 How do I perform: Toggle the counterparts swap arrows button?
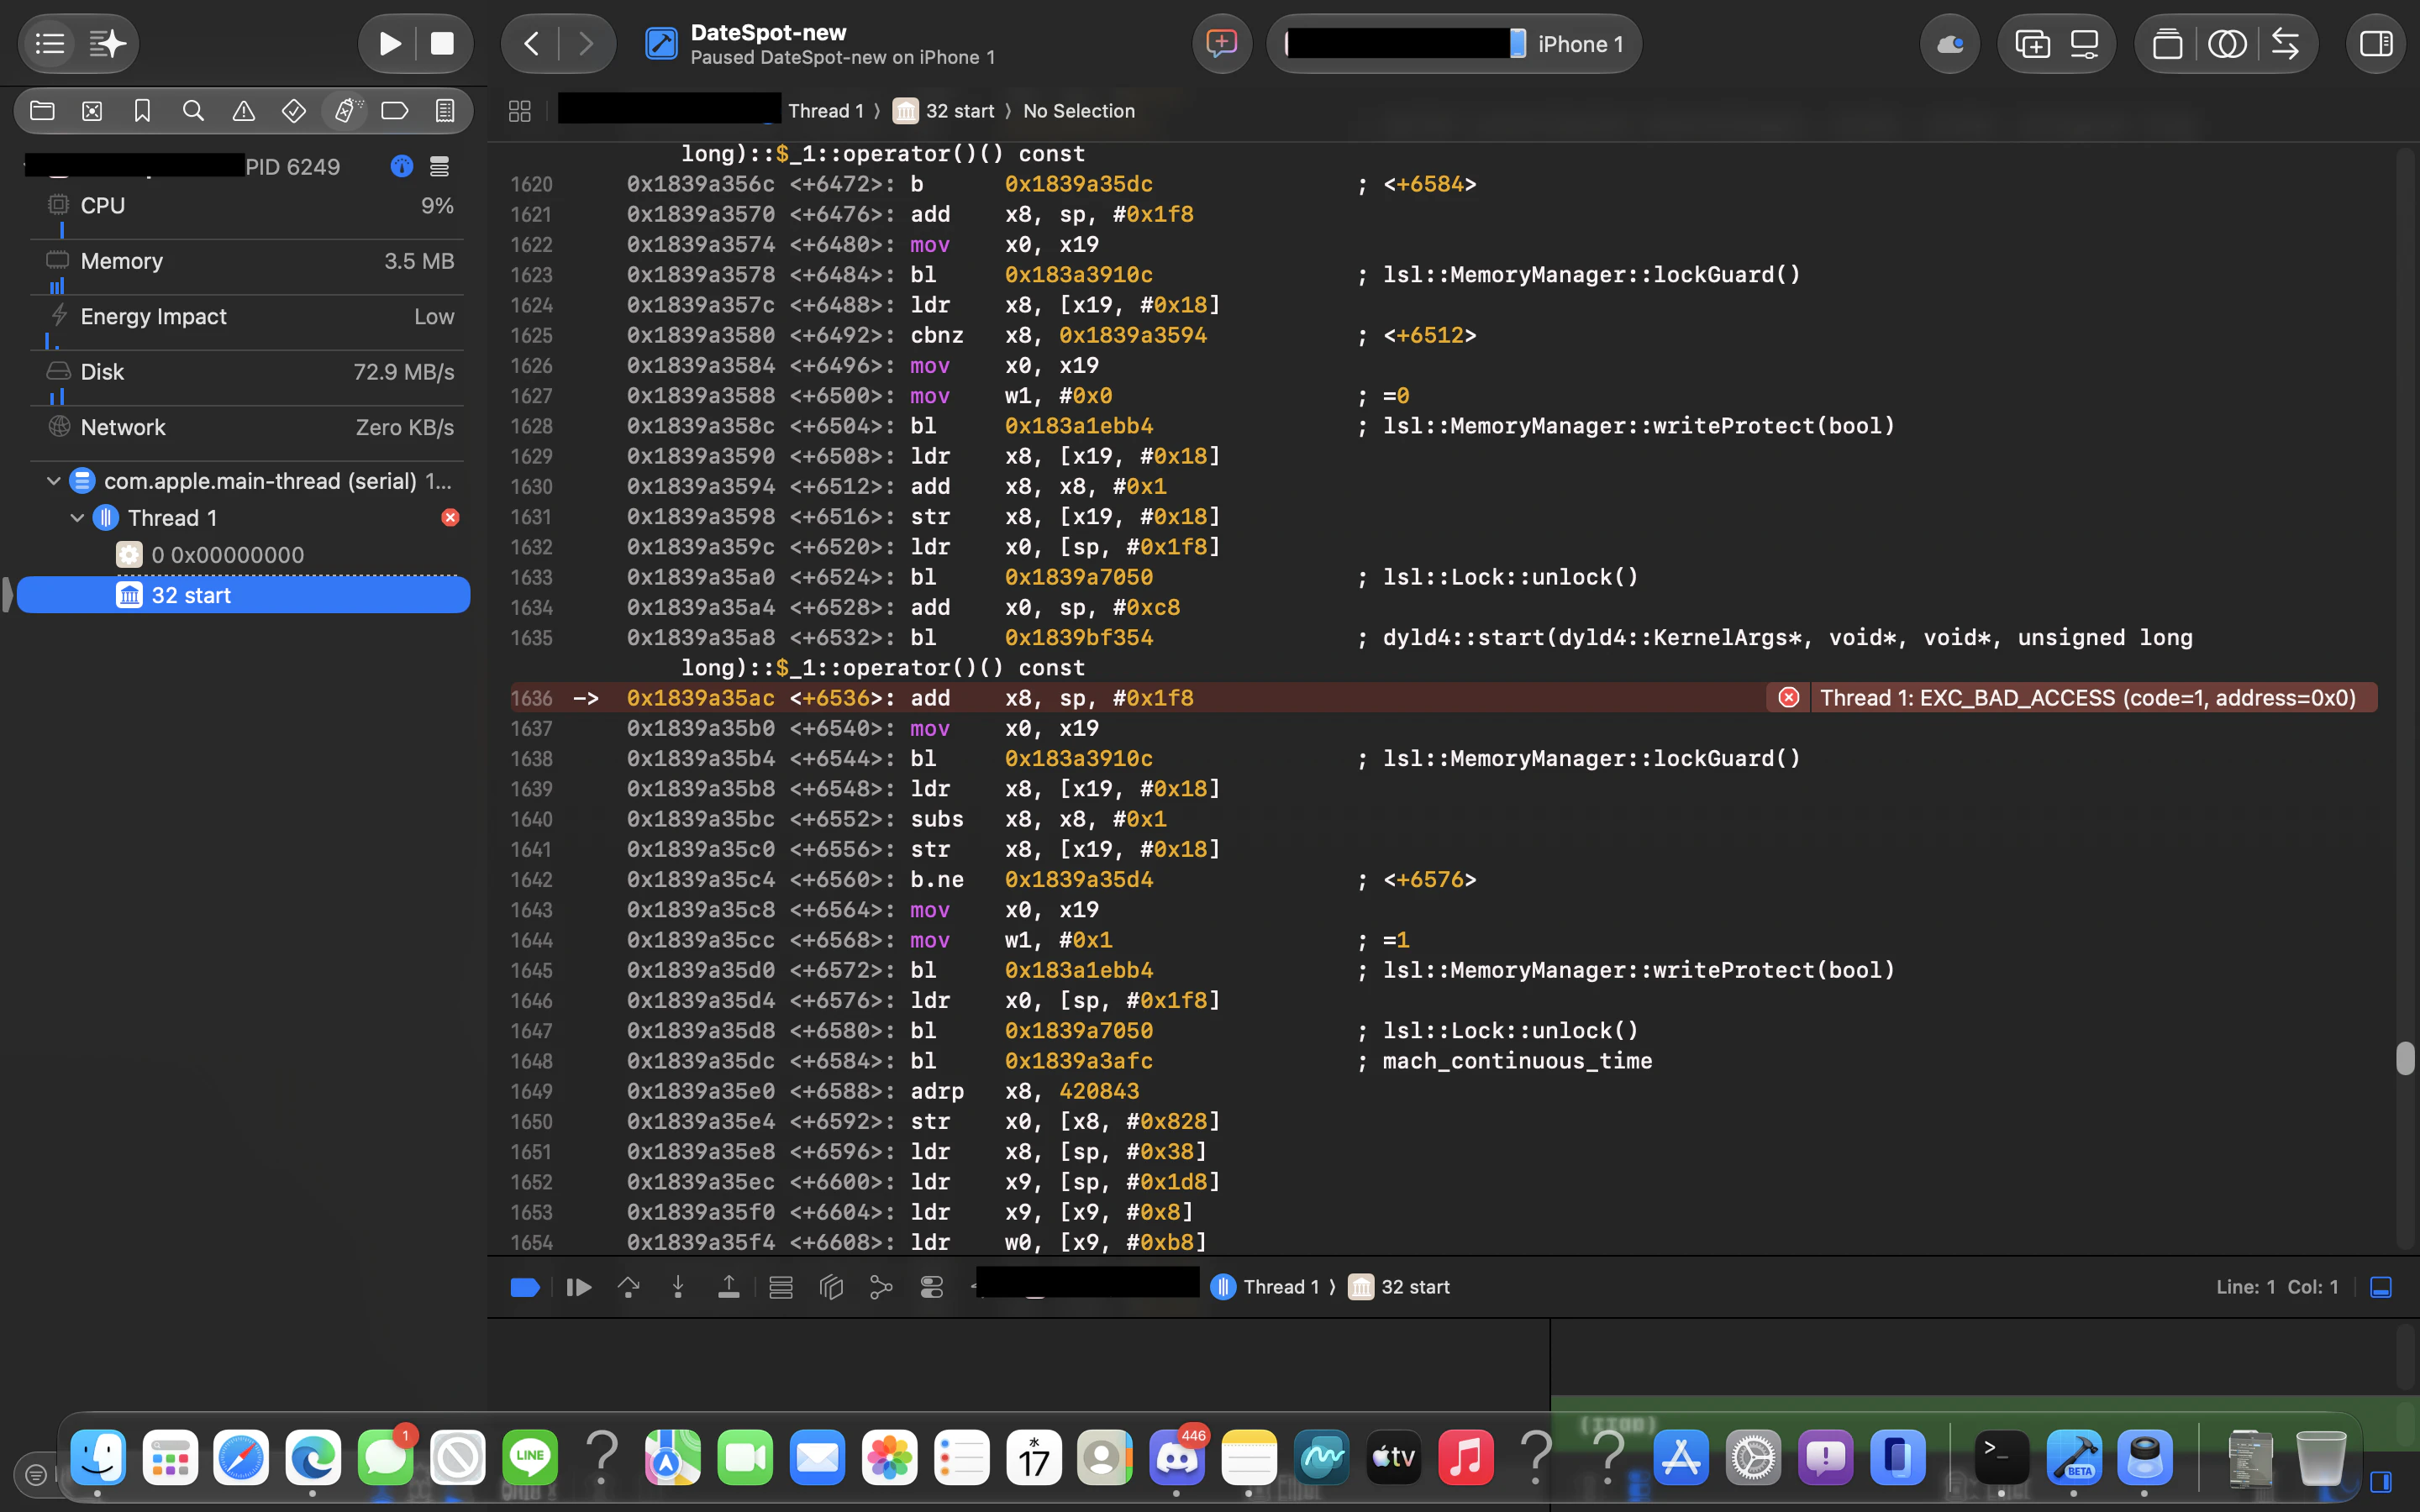(x=2285, y=44)
